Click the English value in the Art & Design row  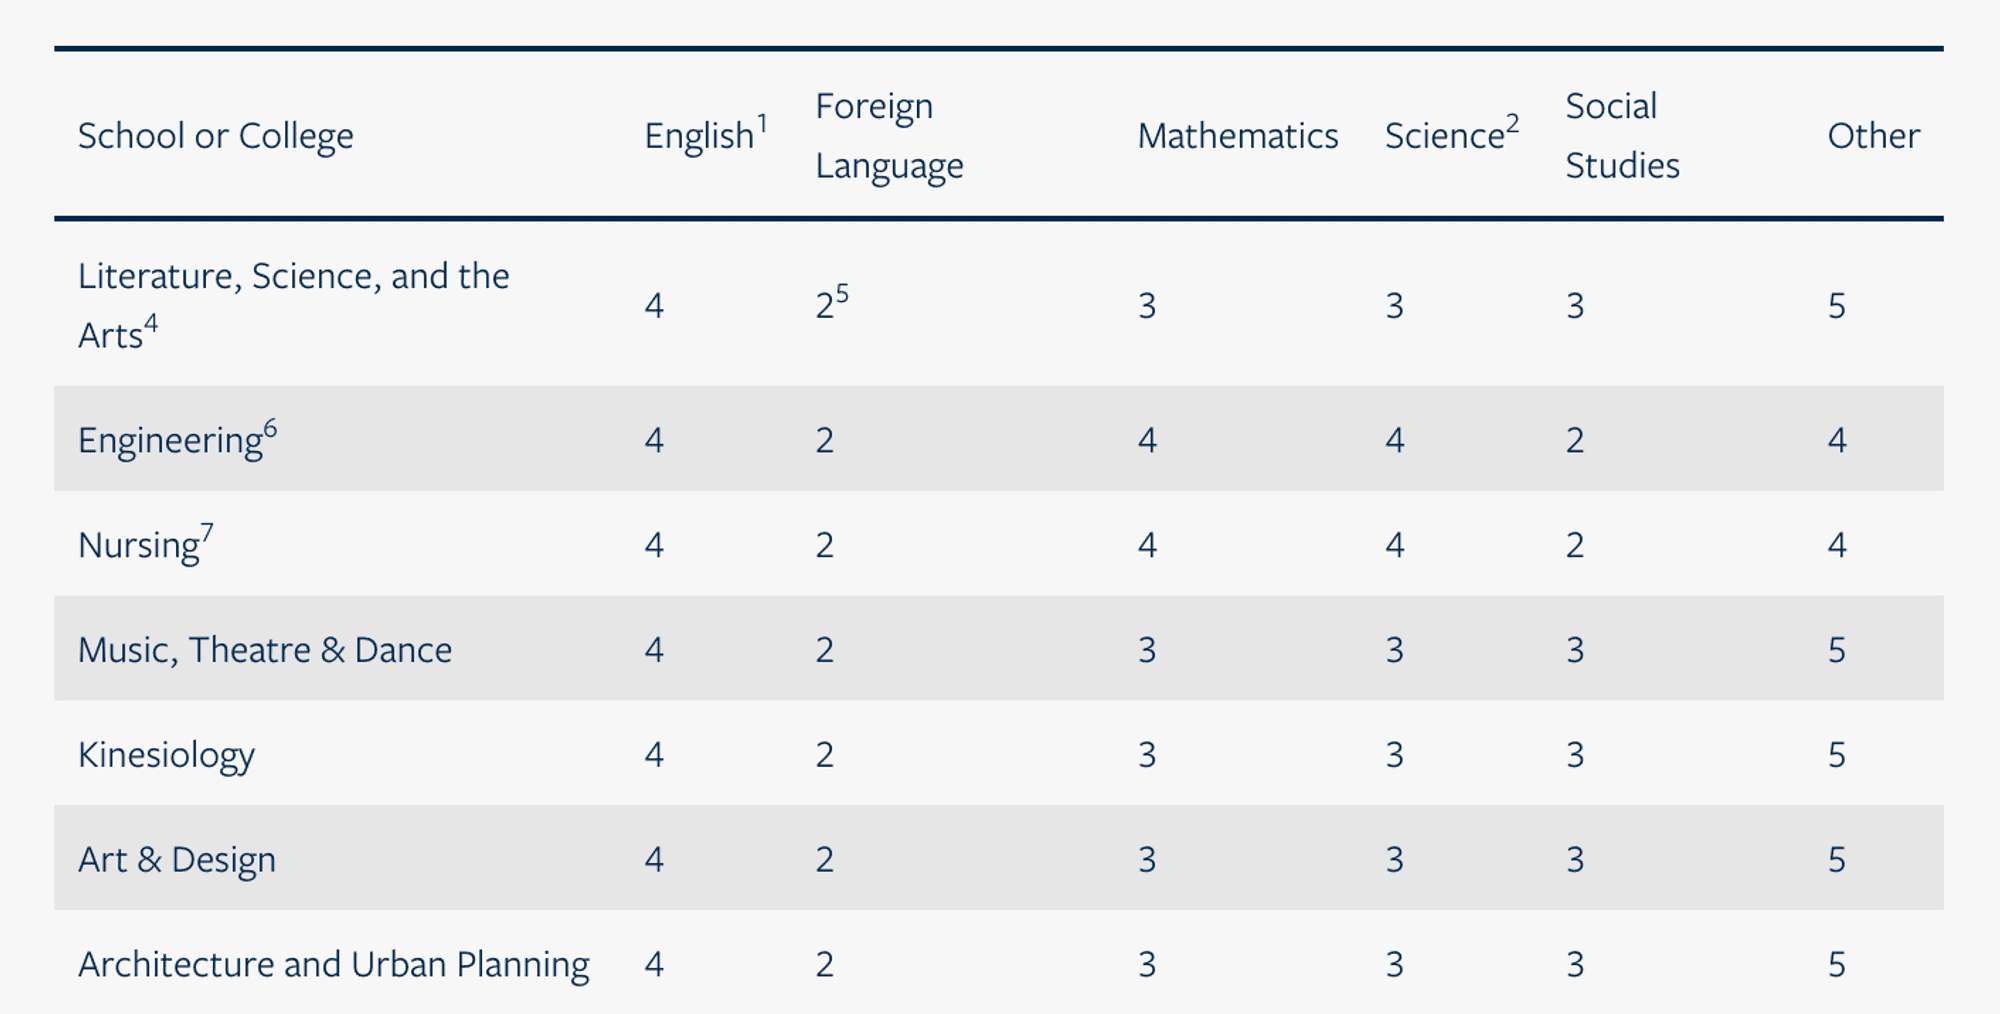654,860
